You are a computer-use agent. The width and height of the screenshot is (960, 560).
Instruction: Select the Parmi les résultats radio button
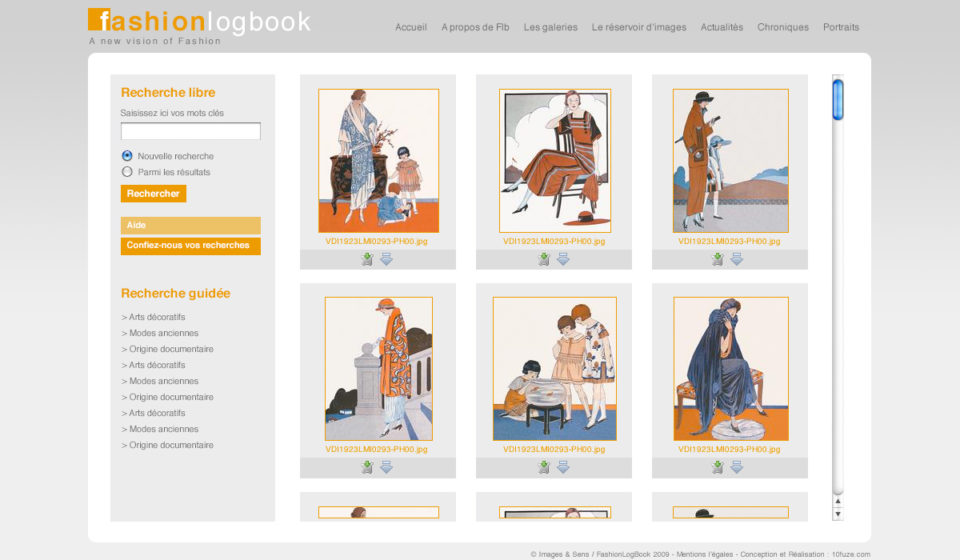pos(127,172)
